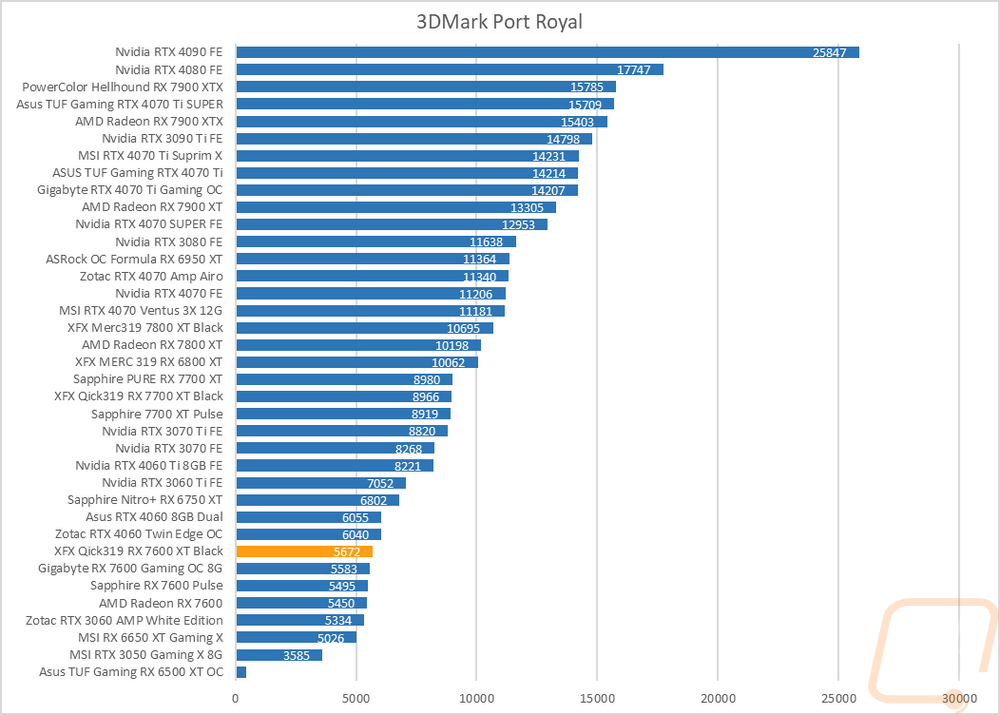The image size is (1000, 715).
Task: Select the AMD Radeon RX 7600 label
Action: click(161, 603)
